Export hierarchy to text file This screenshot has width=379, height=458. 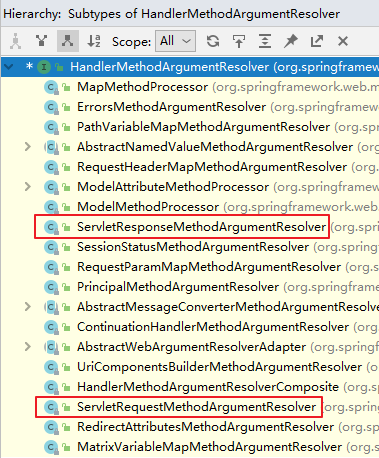(x=317, y=41)
